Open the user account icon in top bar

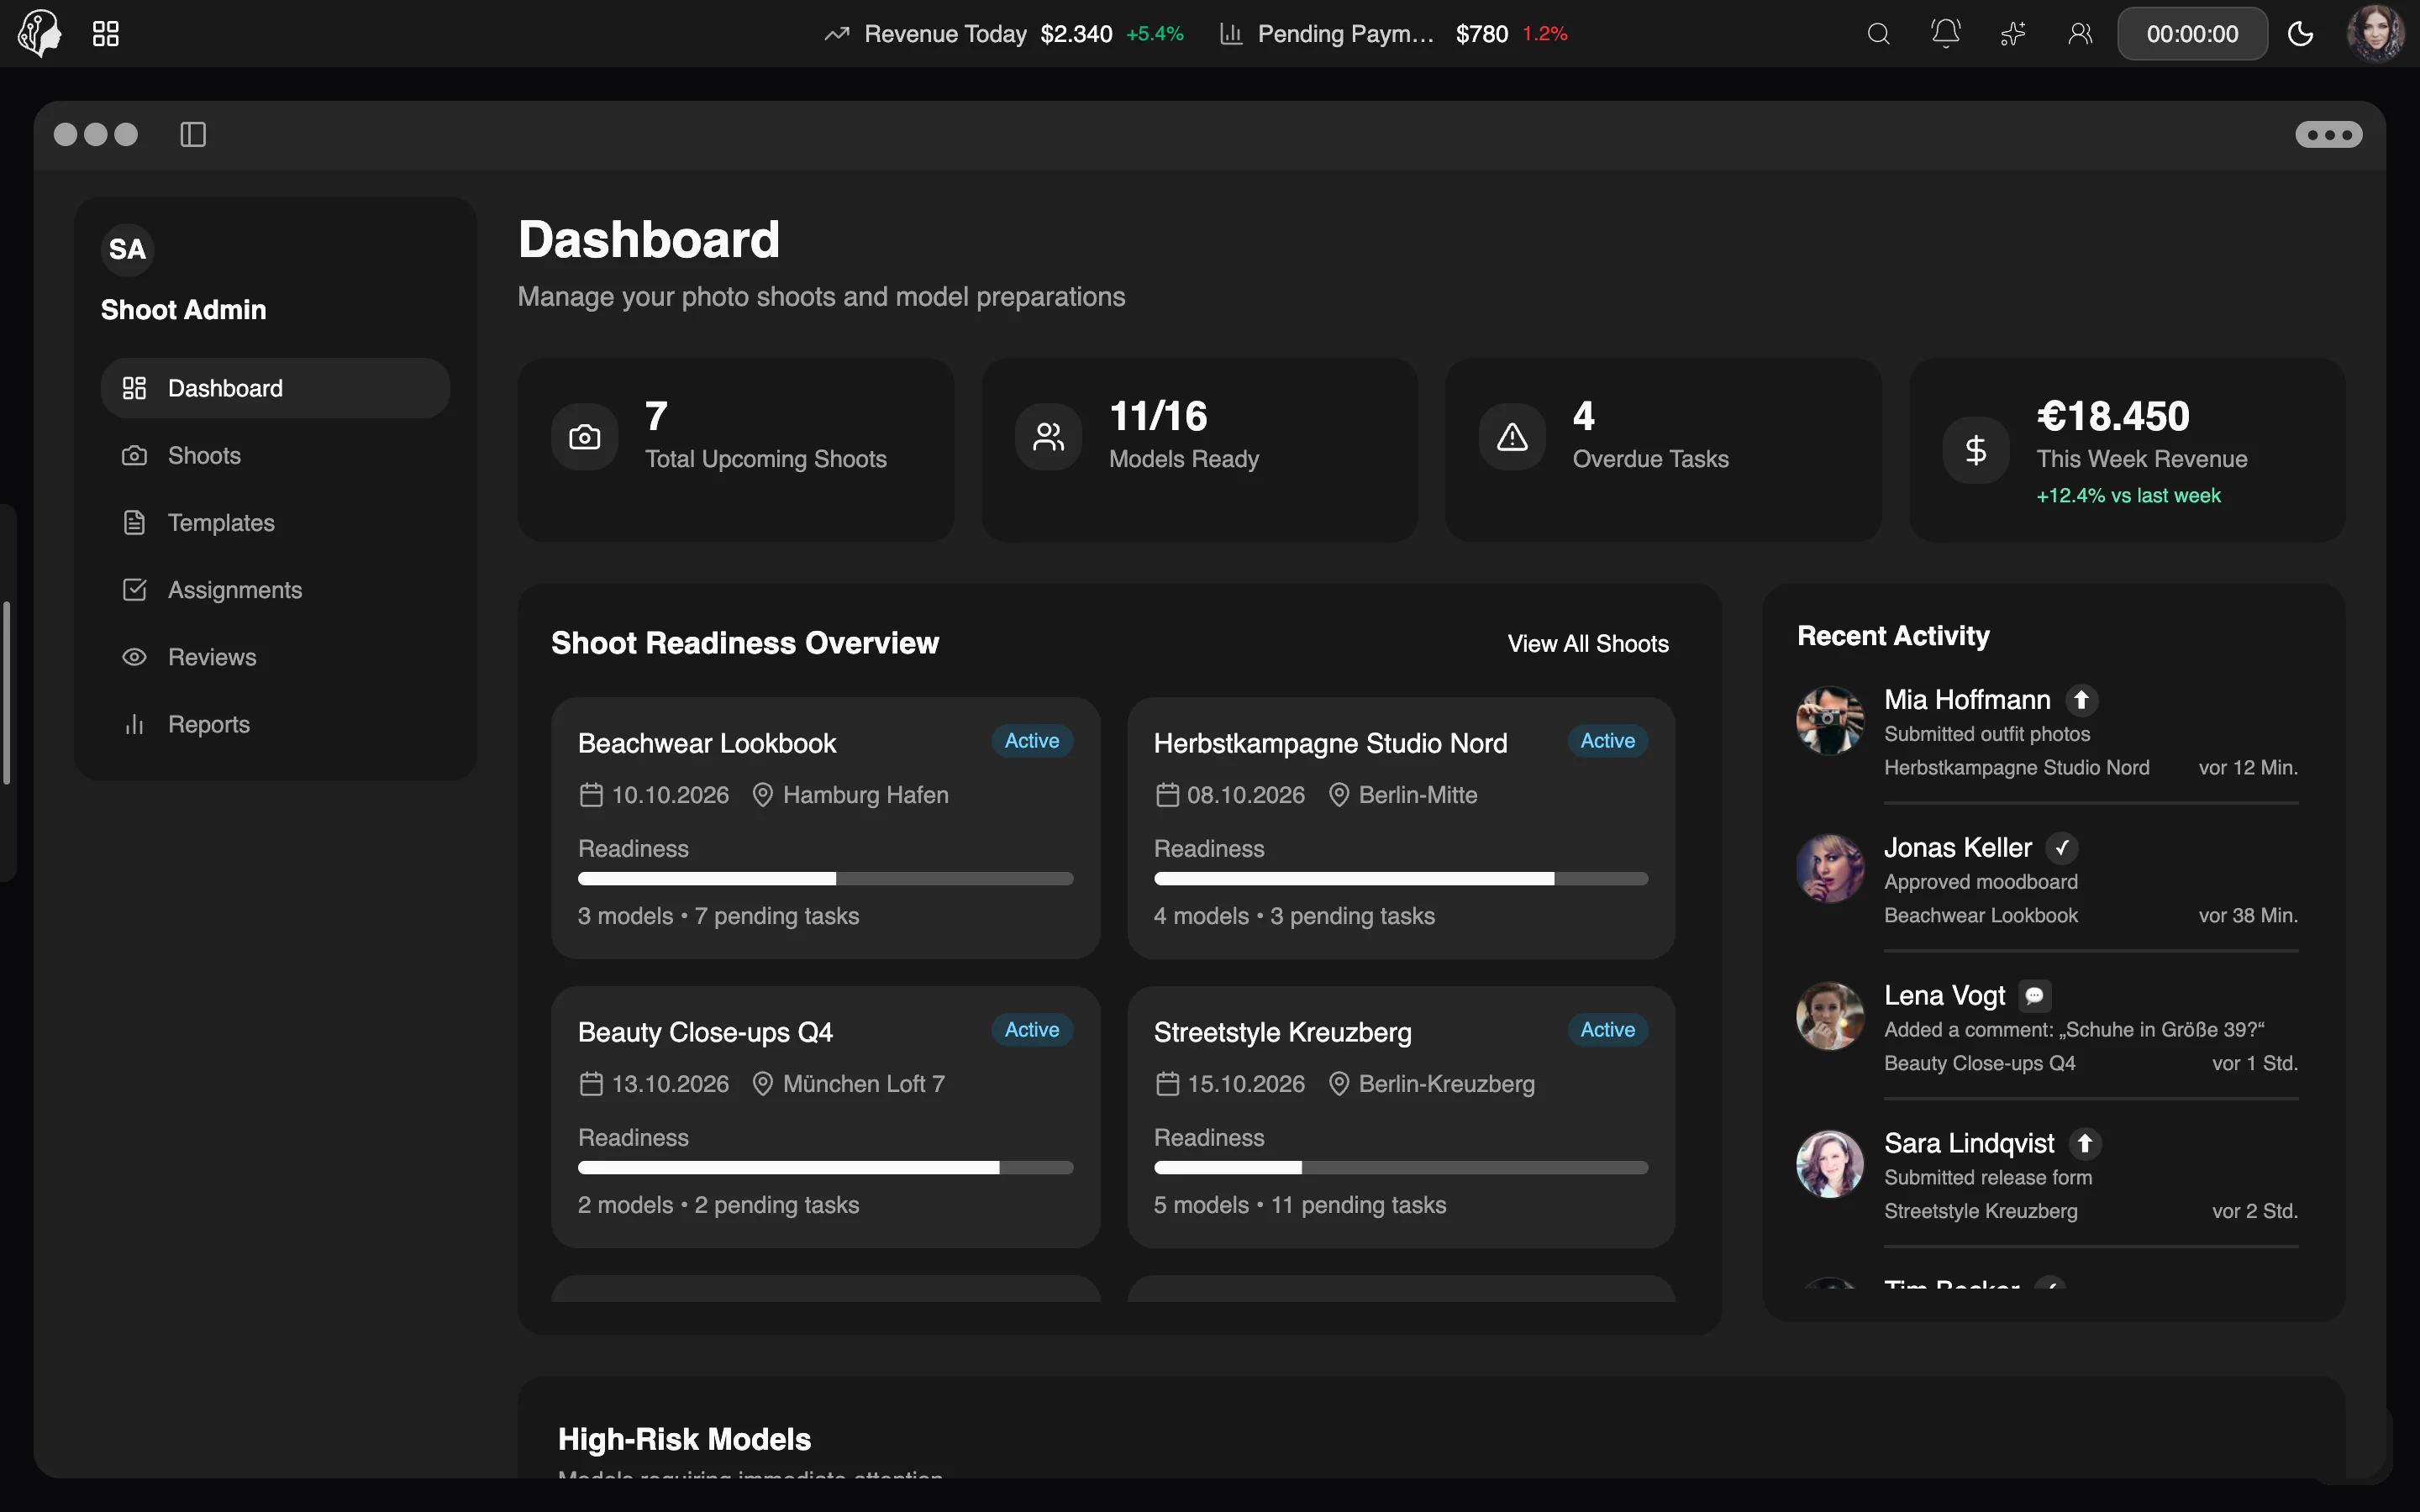point(2080,34)
